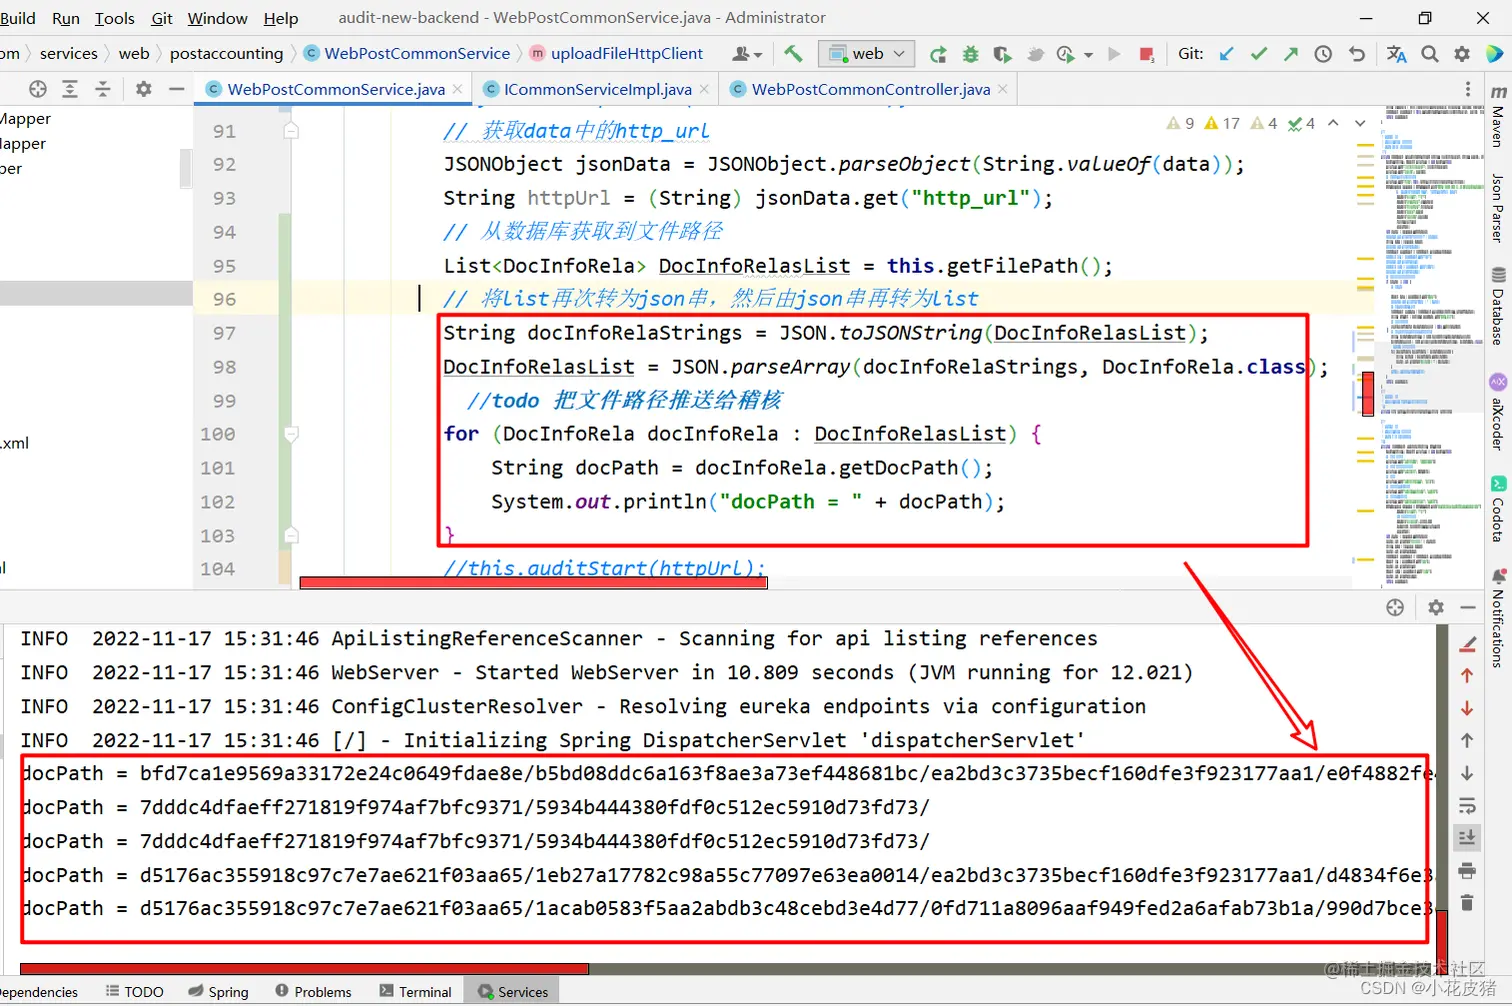The width and height of the screenshot is (1512, 1006).
Task: Click the inspections warning count widget
Action: coord(1240,123)
